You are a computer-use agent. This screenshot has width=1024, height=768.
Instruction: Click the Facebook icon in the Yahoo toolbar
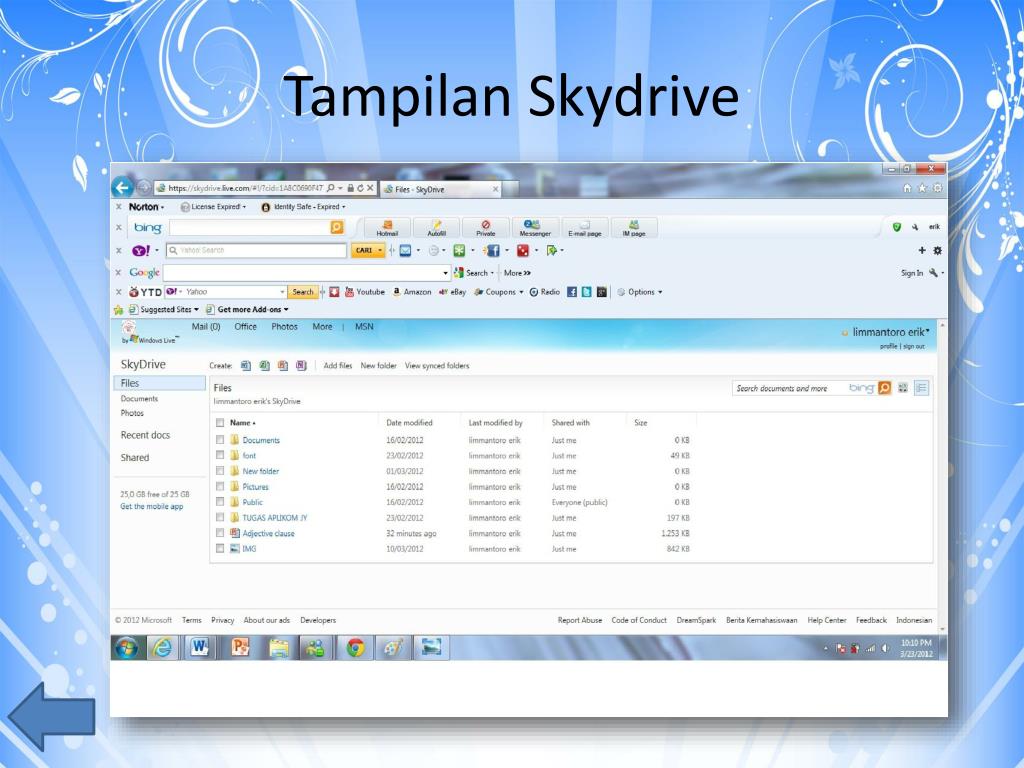492,250
